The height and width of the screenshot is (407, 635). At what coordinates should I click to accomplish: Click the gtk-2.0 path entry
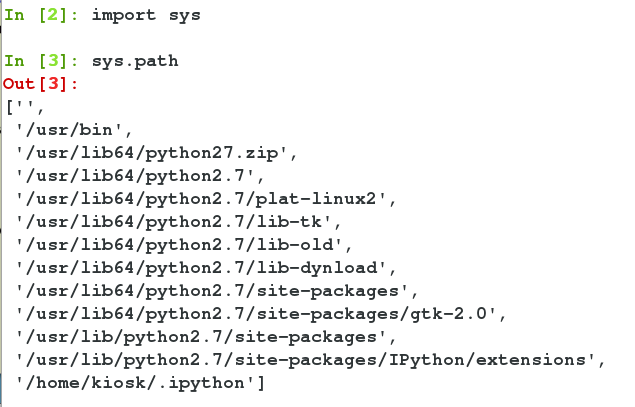point(256,314)
